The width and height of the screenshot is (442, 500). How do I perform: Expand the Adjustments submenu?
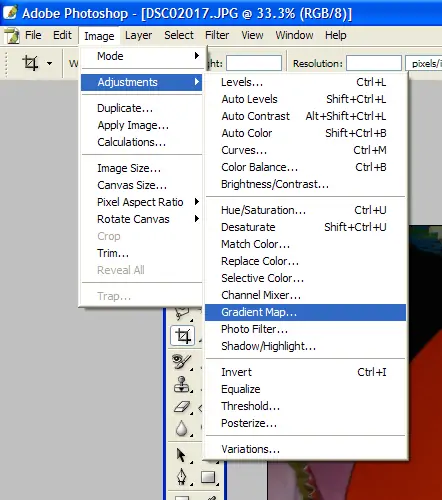tap(142, 82)
